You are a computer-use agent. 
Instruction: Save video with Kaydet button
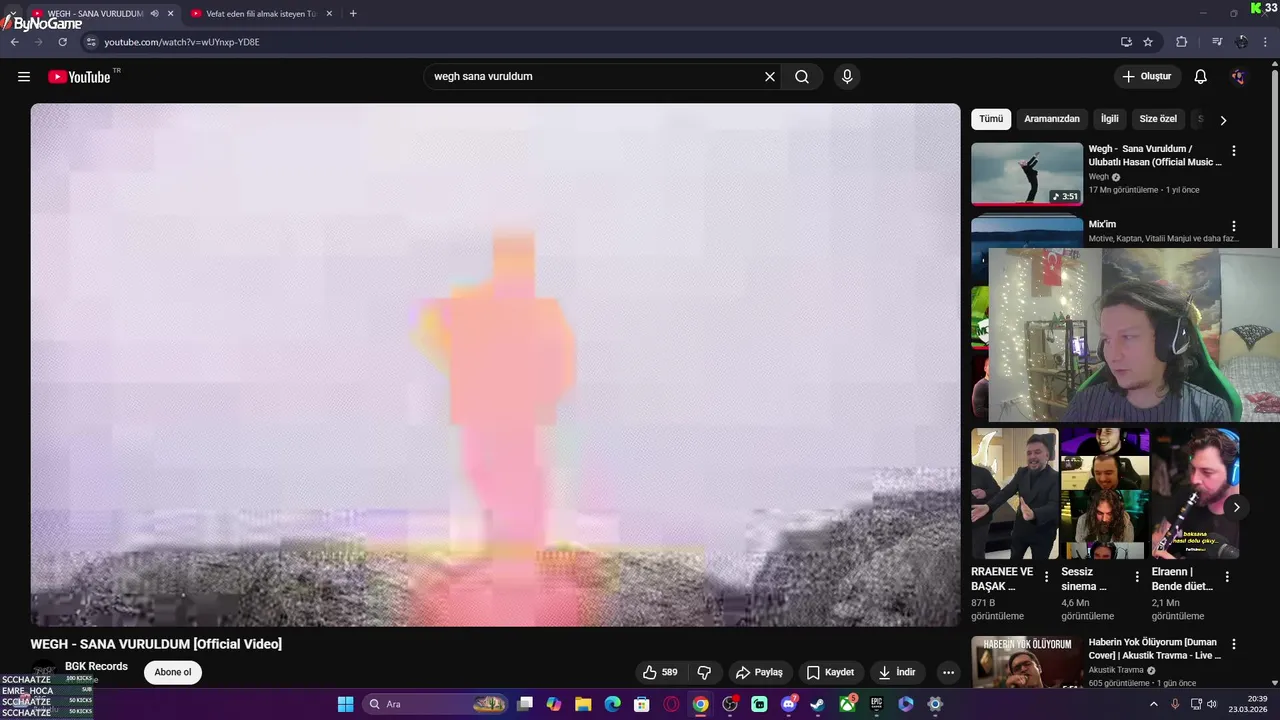point(830,672)
